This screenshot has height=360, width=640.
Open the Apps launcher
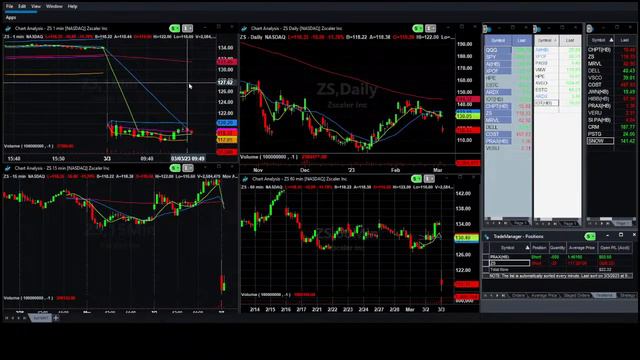click(11, 18)
